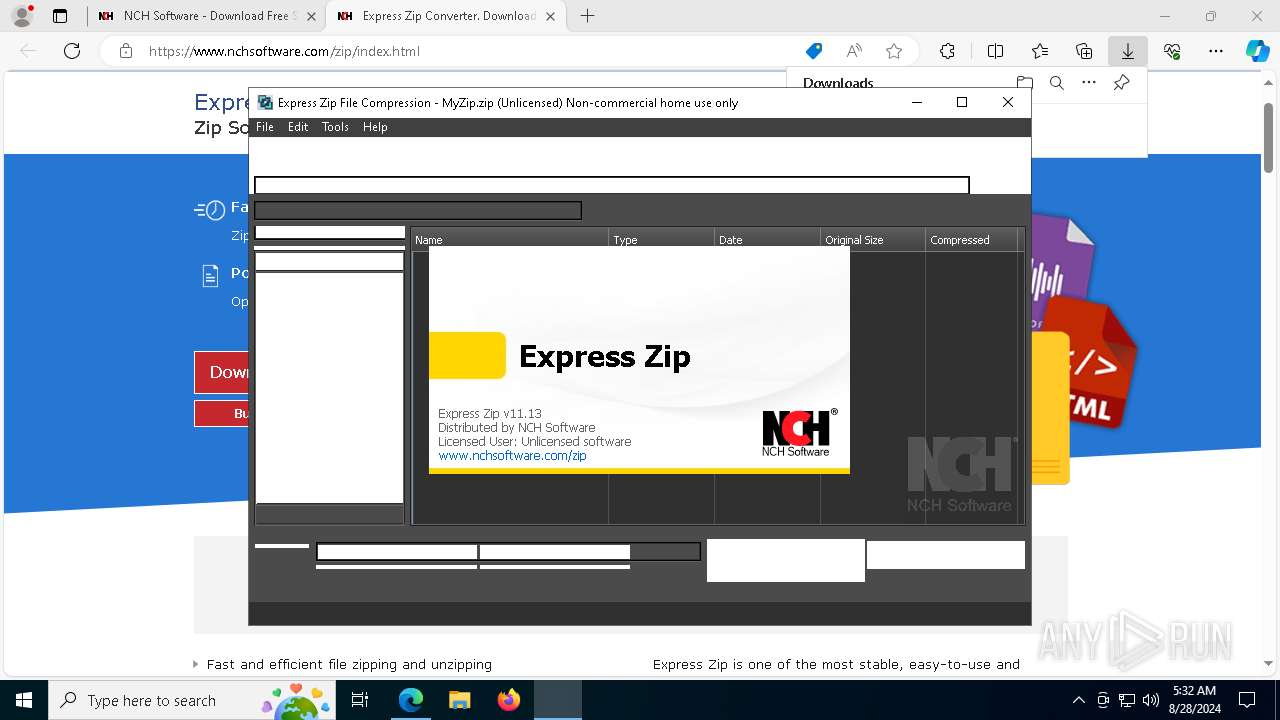The width and height of the screenshot is (1280, 720).
Task: Open the Tools menu in Express Zip
Action: (335, 127)
